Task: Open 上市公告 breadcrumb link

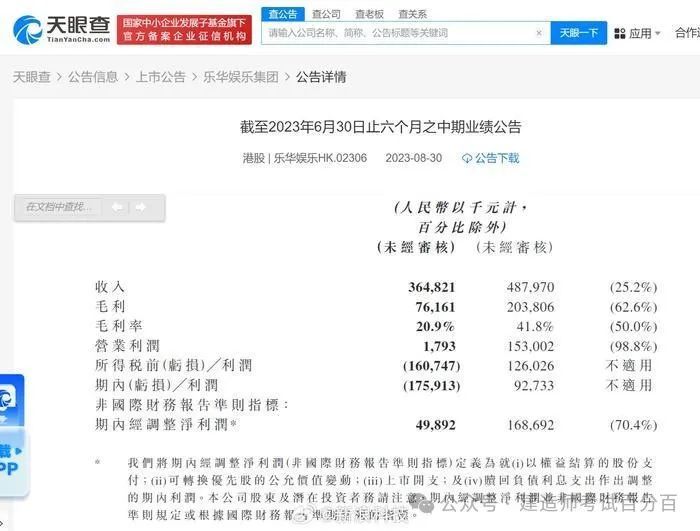Action: [x=160, y=77]
